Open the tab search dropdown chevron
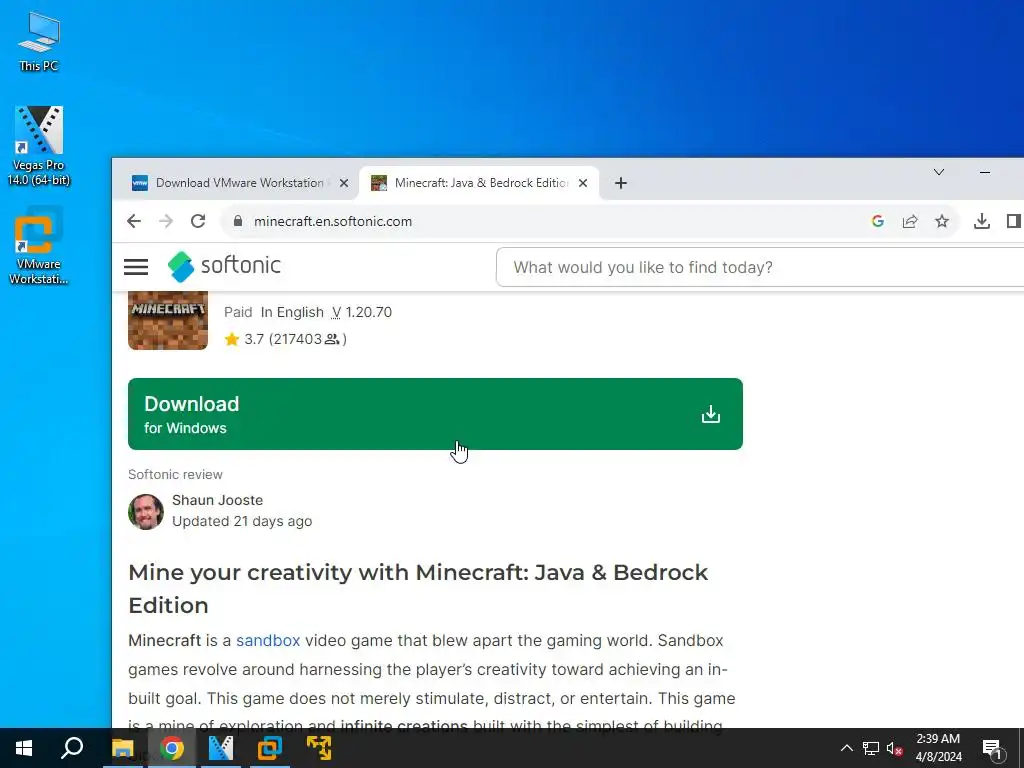 938,172
